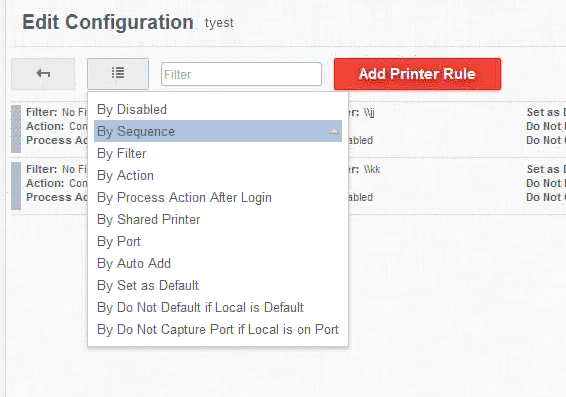The width and height of the screenshot is (566, 397).
Task: Click the \\jj printer text
Action: click(x=369, y=113)
